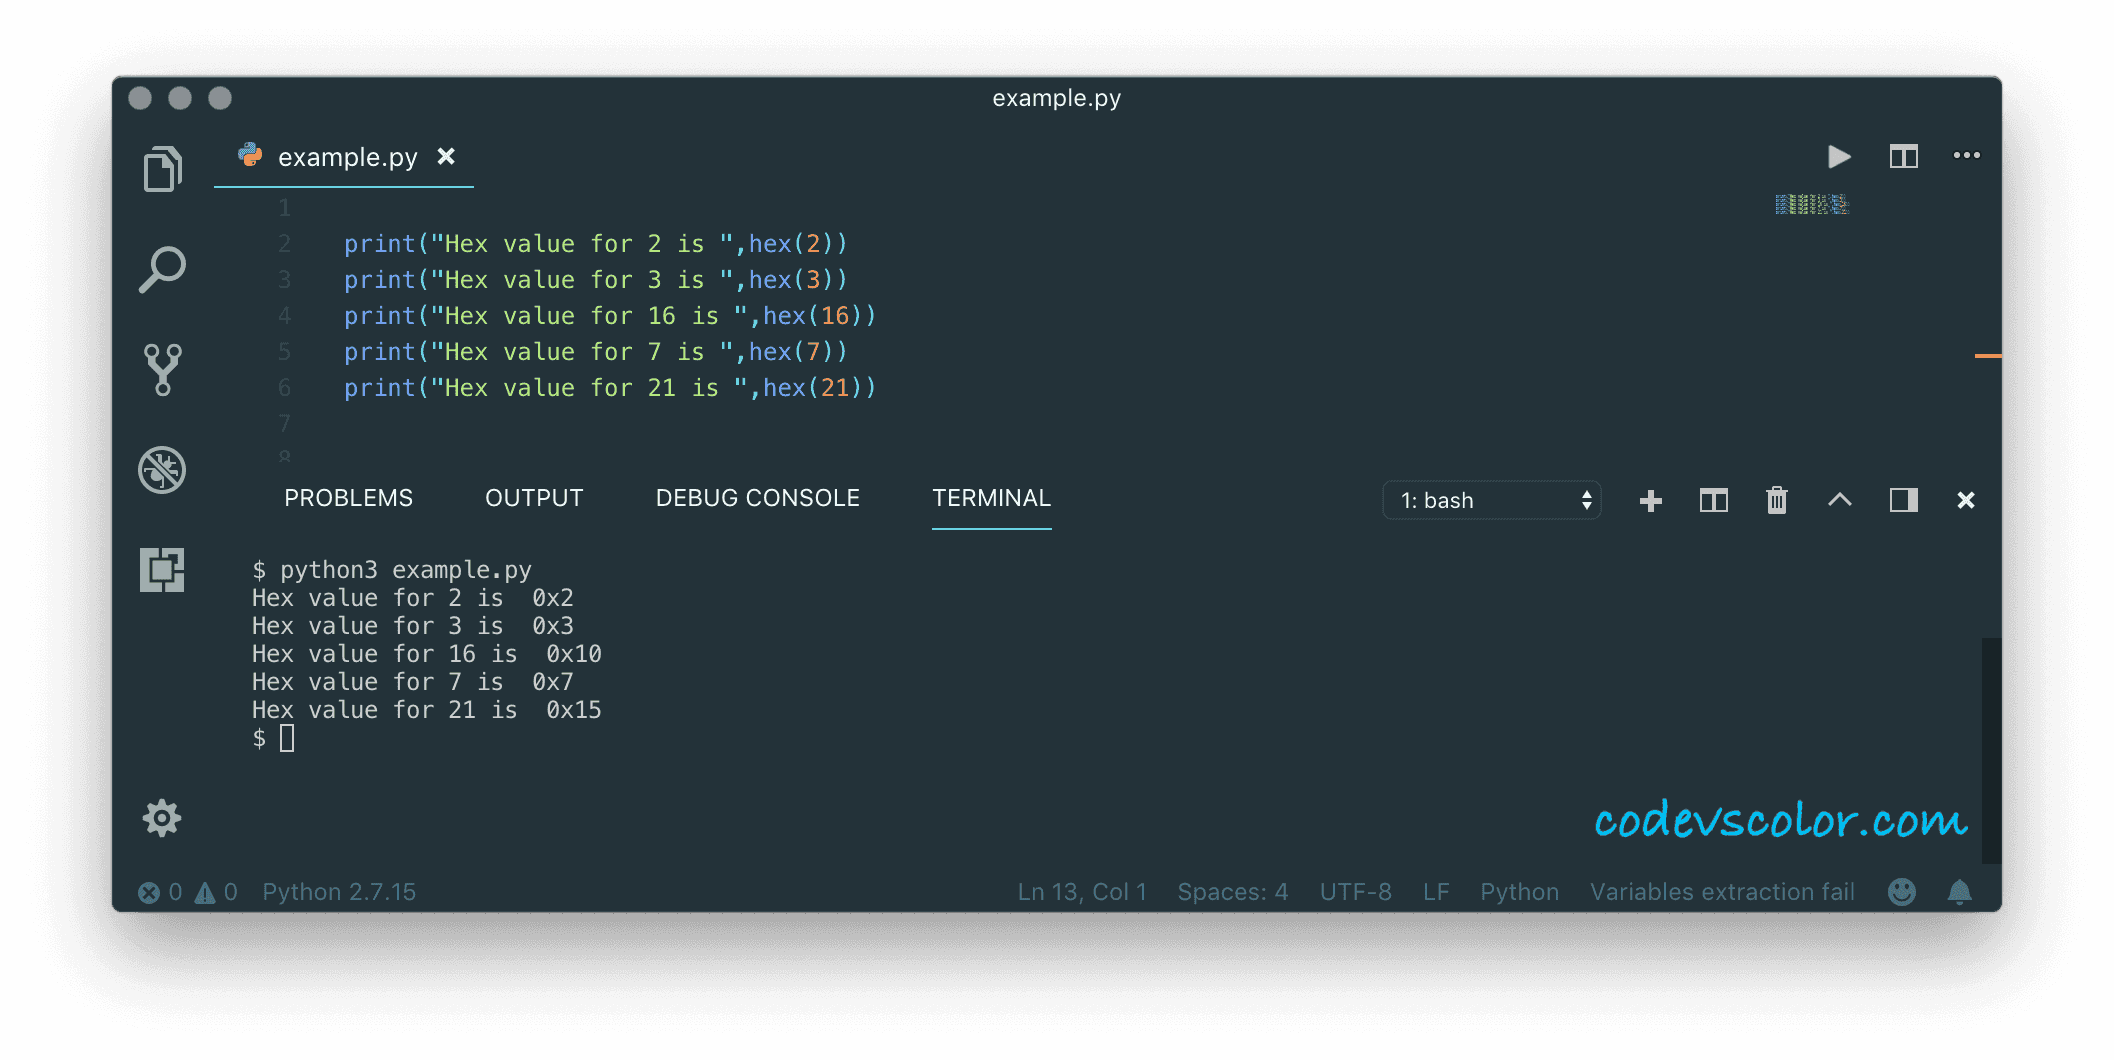Open the Explorer sidebar

tap(162, 168)
